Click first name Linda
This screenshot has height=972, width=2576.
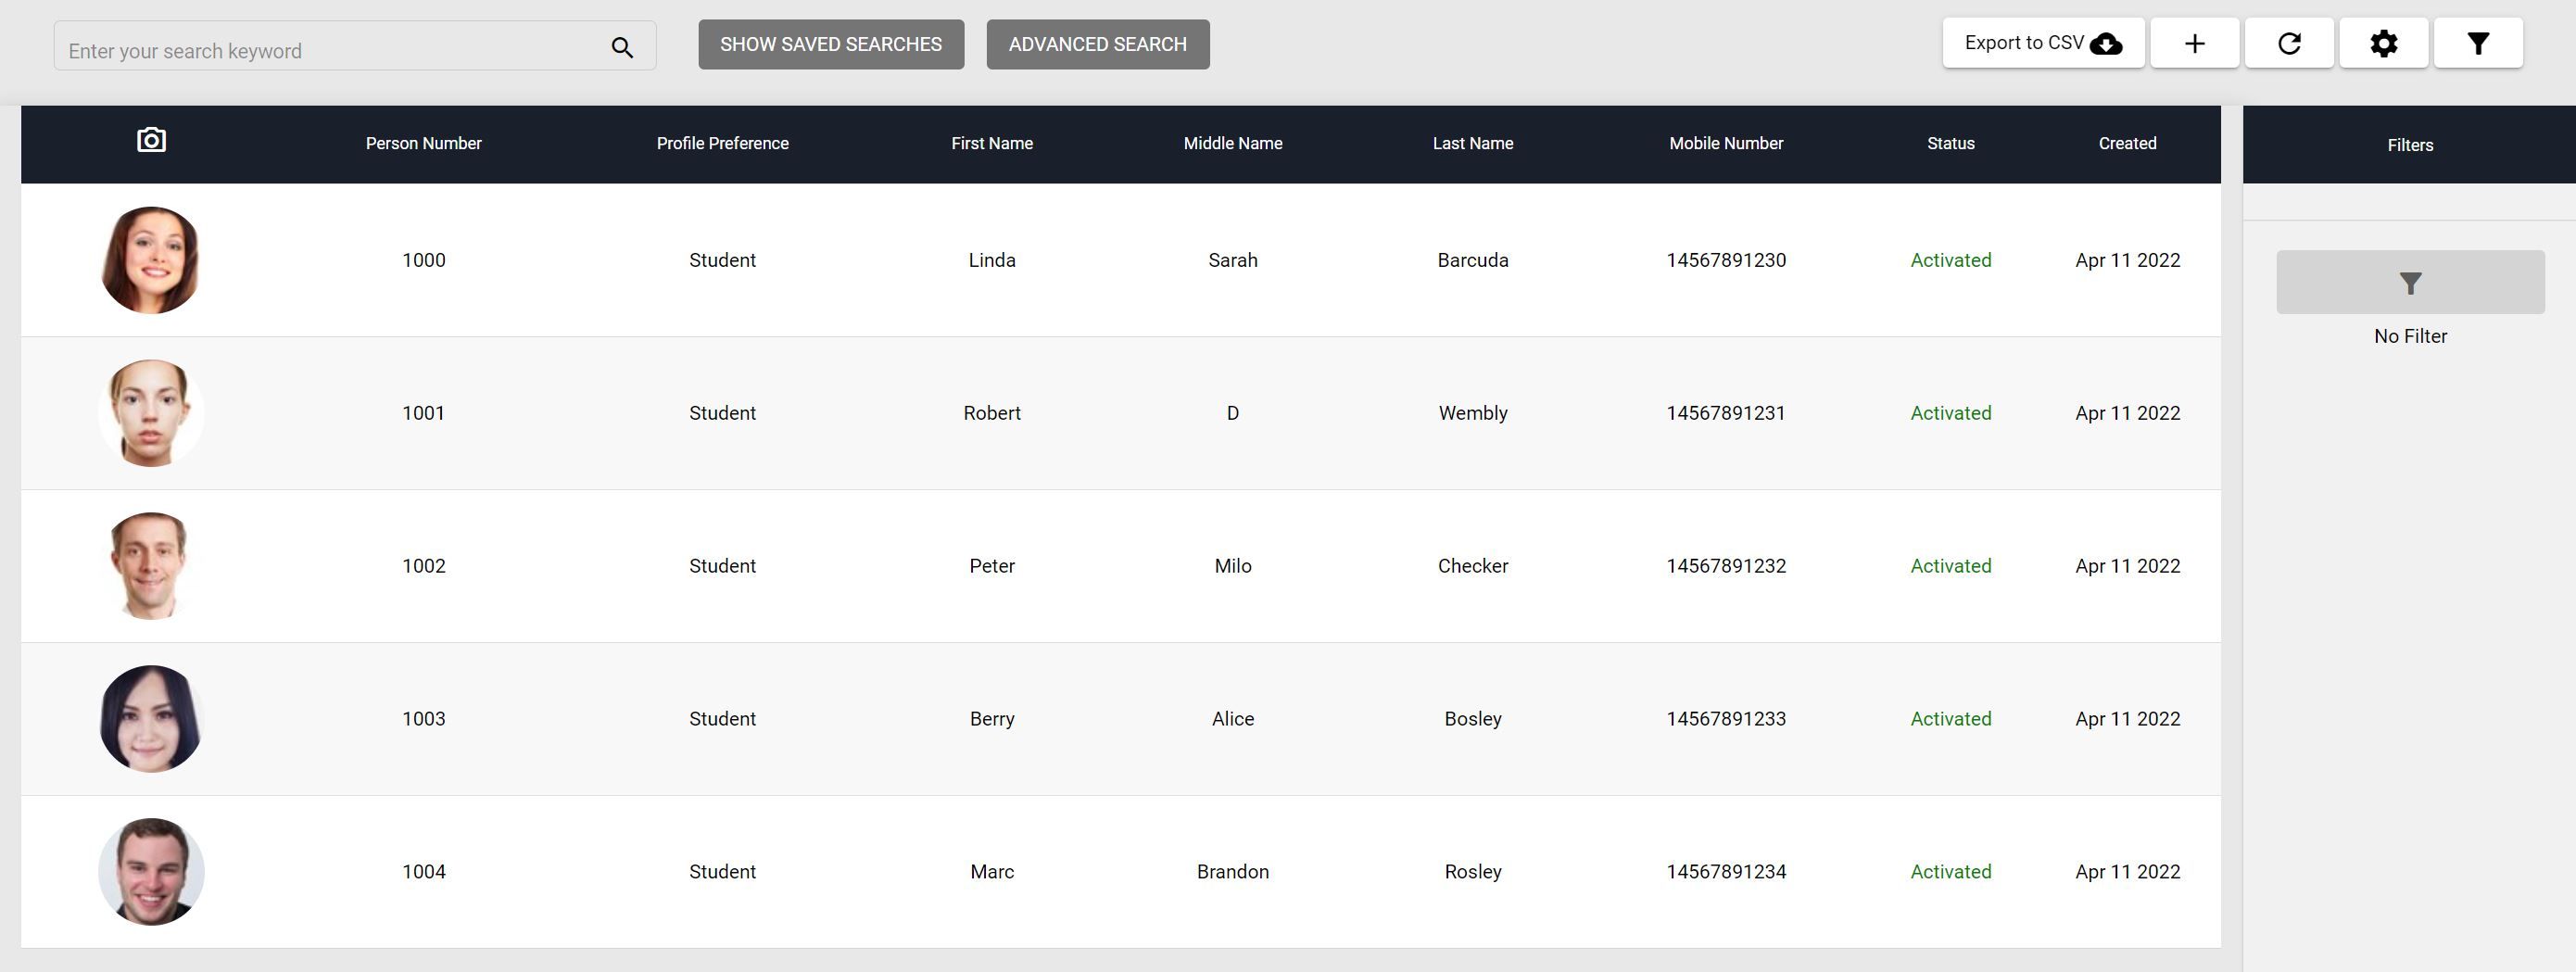point(992,260)
